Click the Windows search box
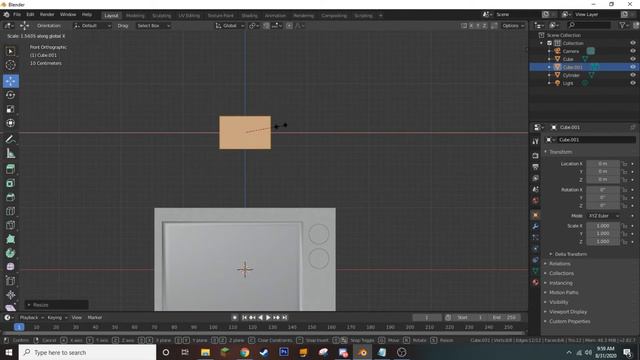Image resolution: width=640 pixels, height=360 pixels. point(87,352)
